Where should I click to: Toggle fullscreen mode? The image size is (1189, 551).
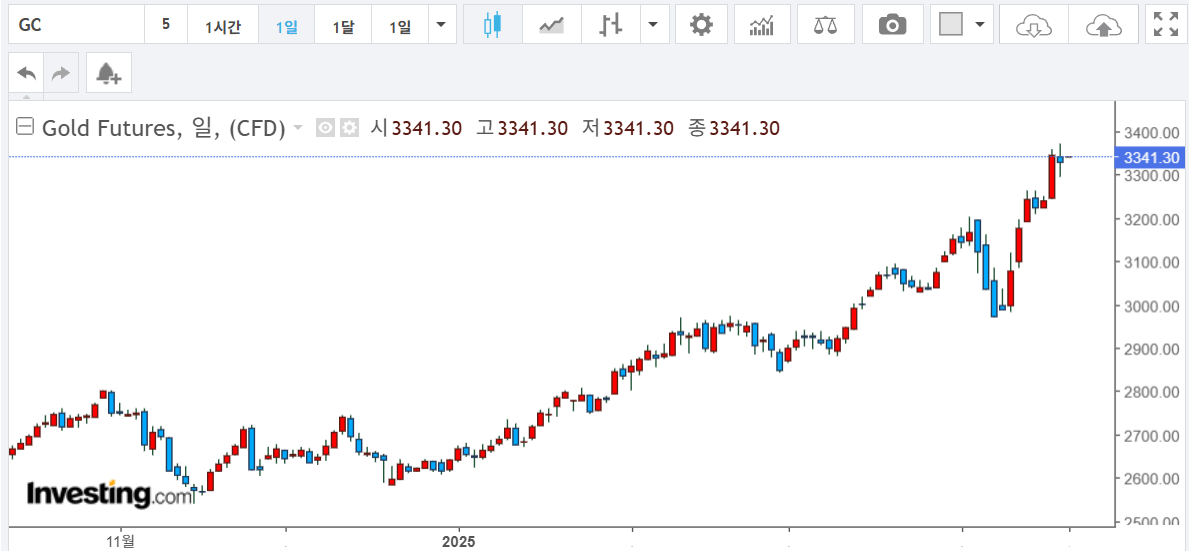tap(1165, 25)
